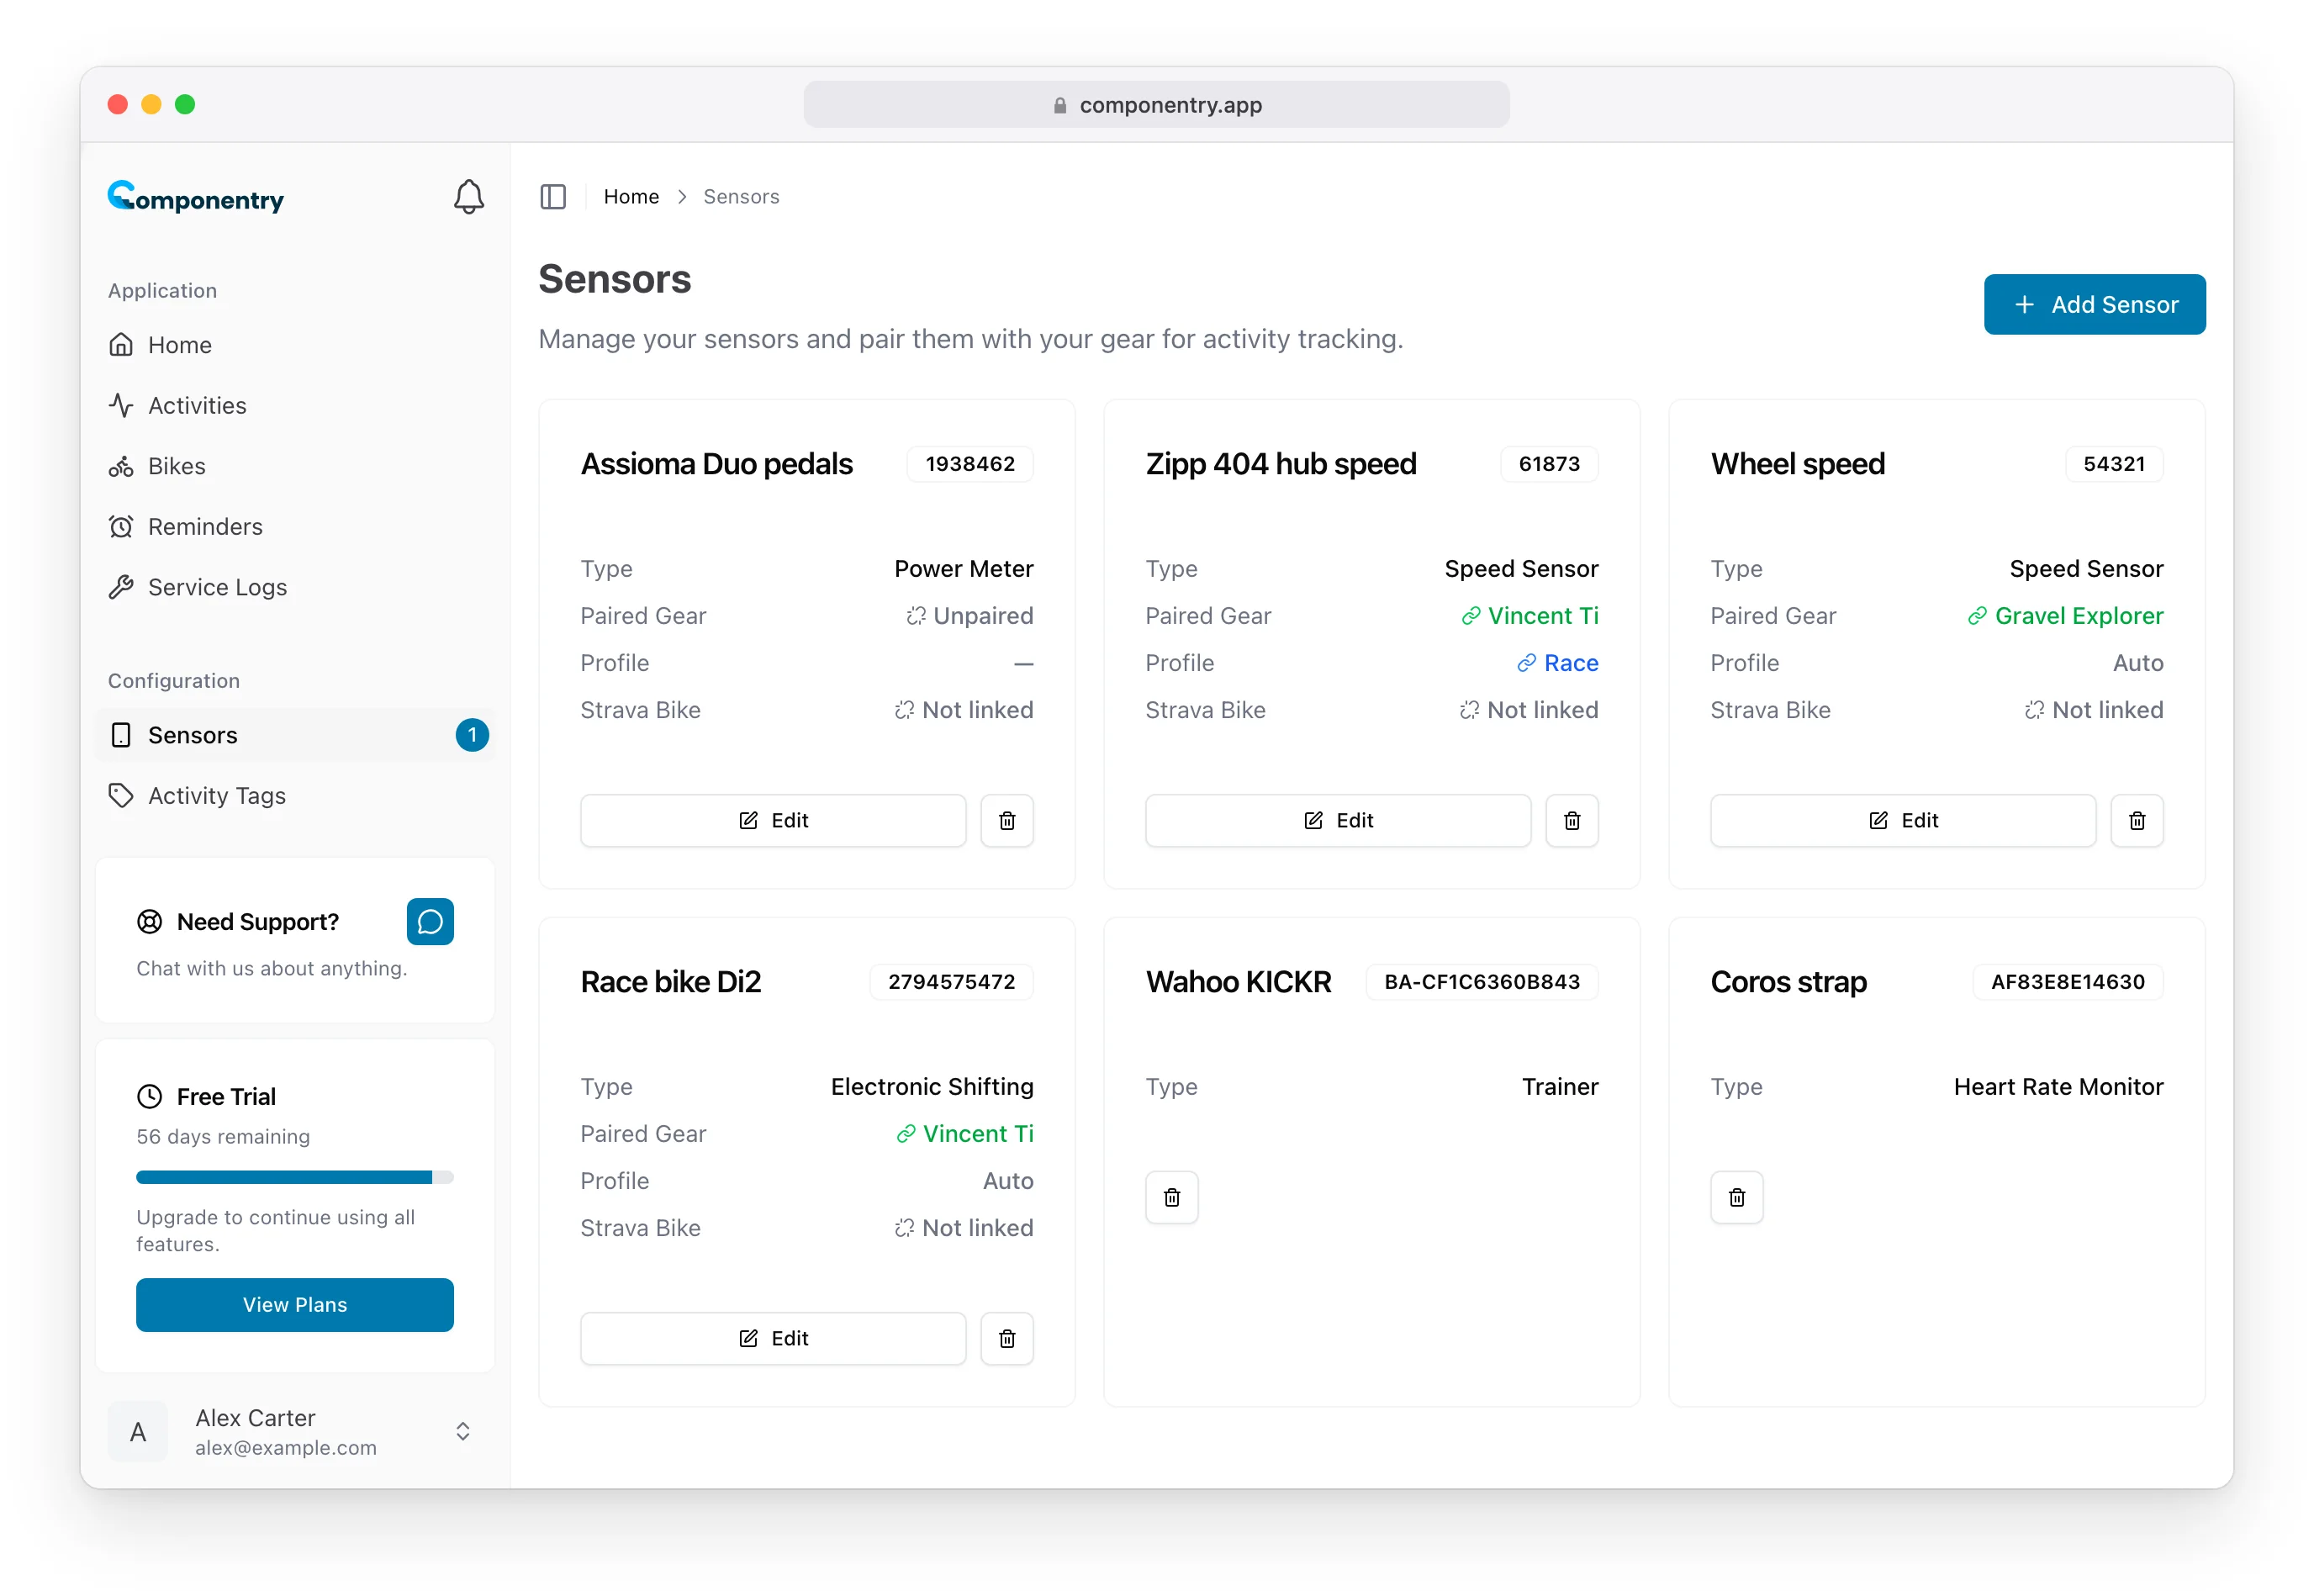Click the sensor ID BA-CF1C6360B843

click(x=1482, y=982)
